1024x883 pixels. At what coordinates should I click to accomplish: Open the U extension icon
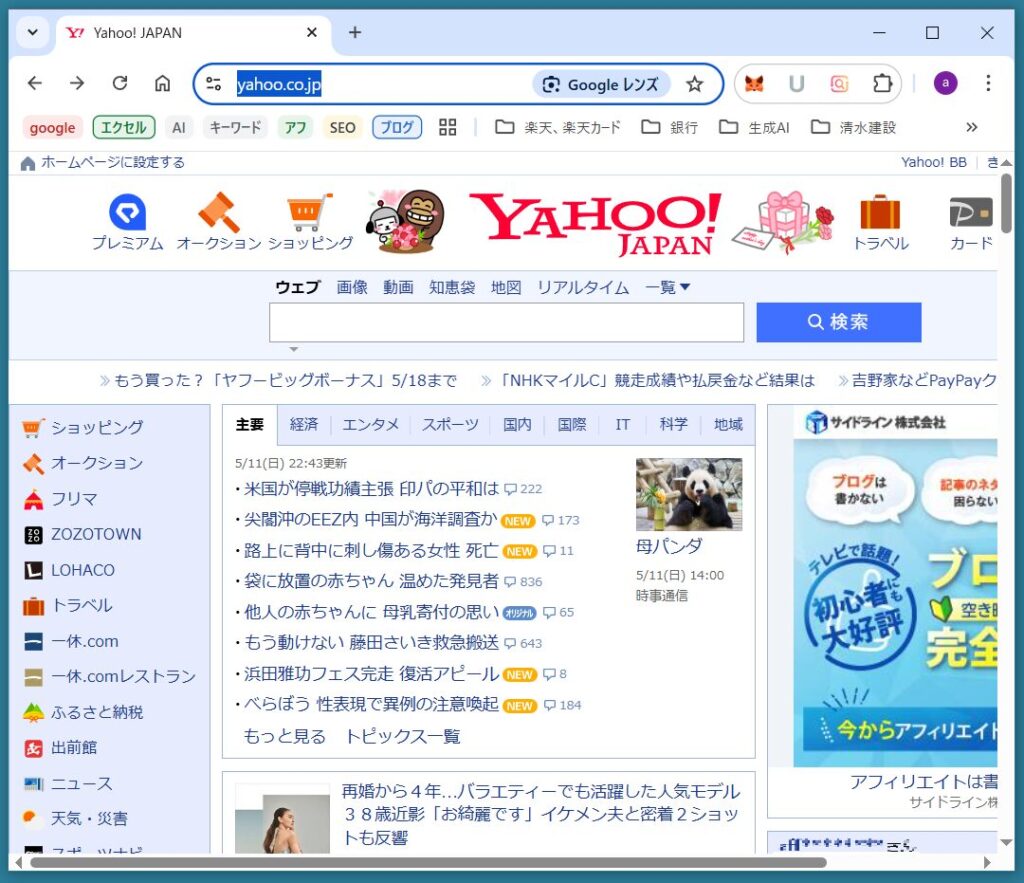pyautogui.click(x=796, y=84)
